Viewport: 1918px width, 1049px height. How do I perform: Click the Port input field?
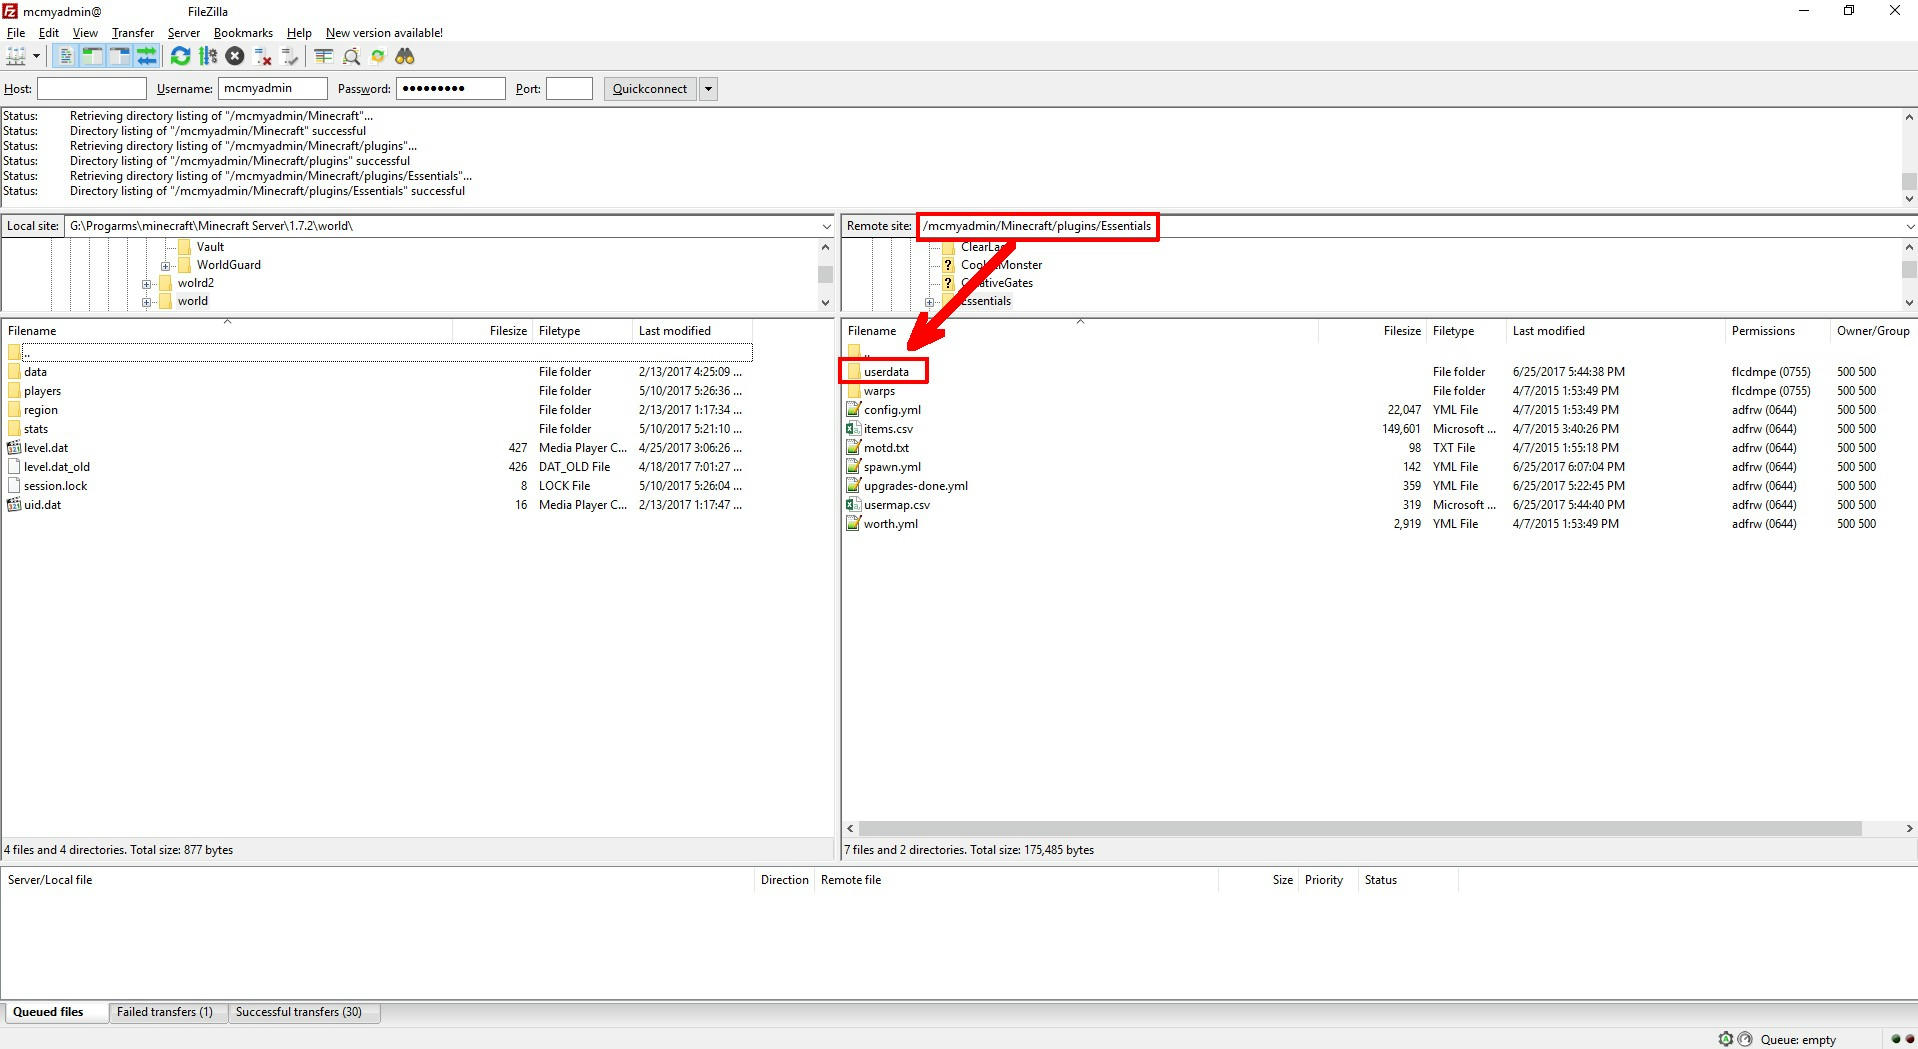pyautogui.click(x=570, y=89)
